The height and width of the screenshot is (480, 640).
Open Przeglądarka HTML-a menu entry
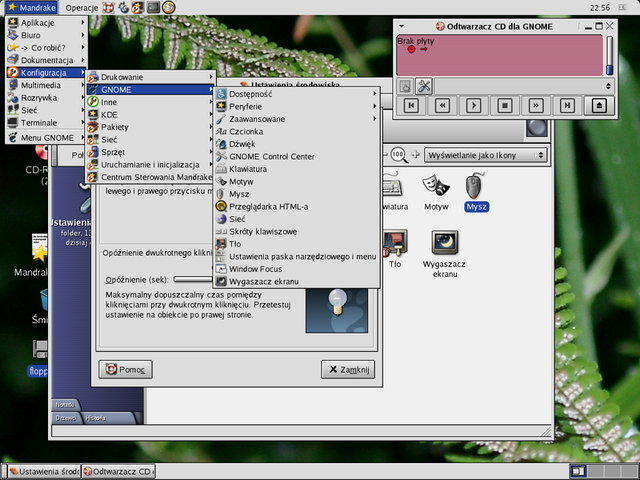tap(296, 207)
